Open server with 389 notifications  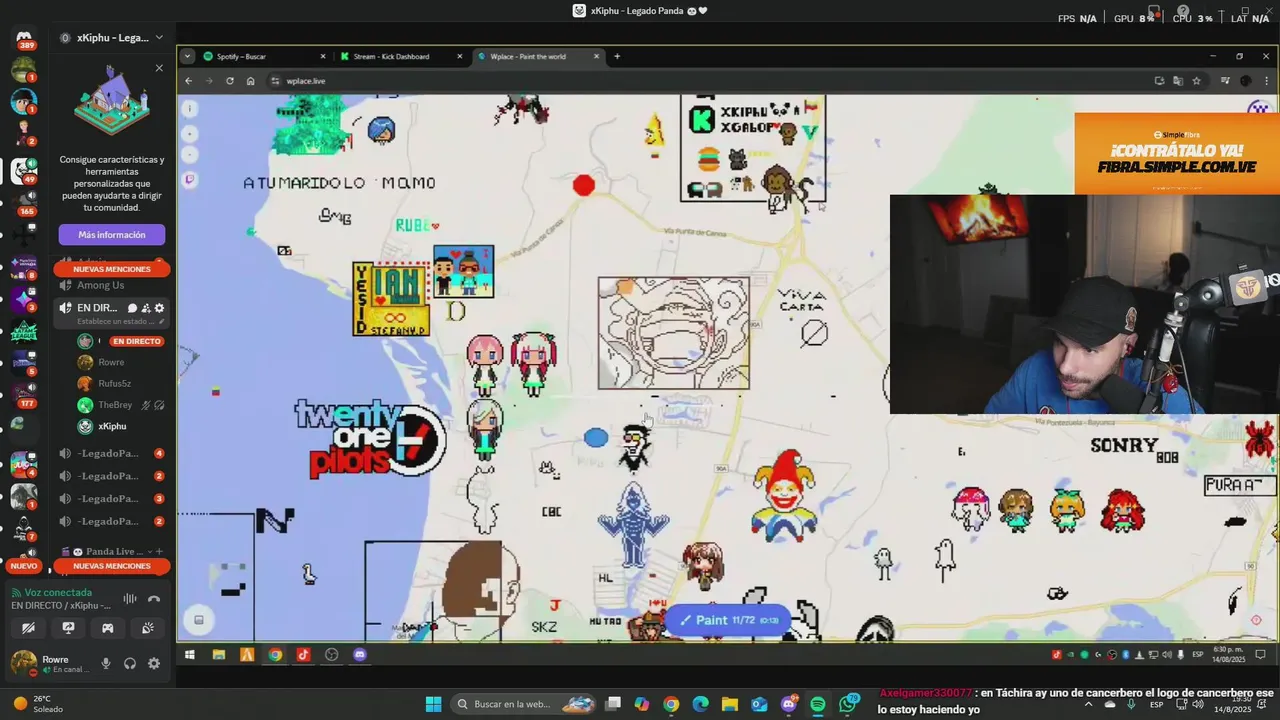tap(24, 39)
